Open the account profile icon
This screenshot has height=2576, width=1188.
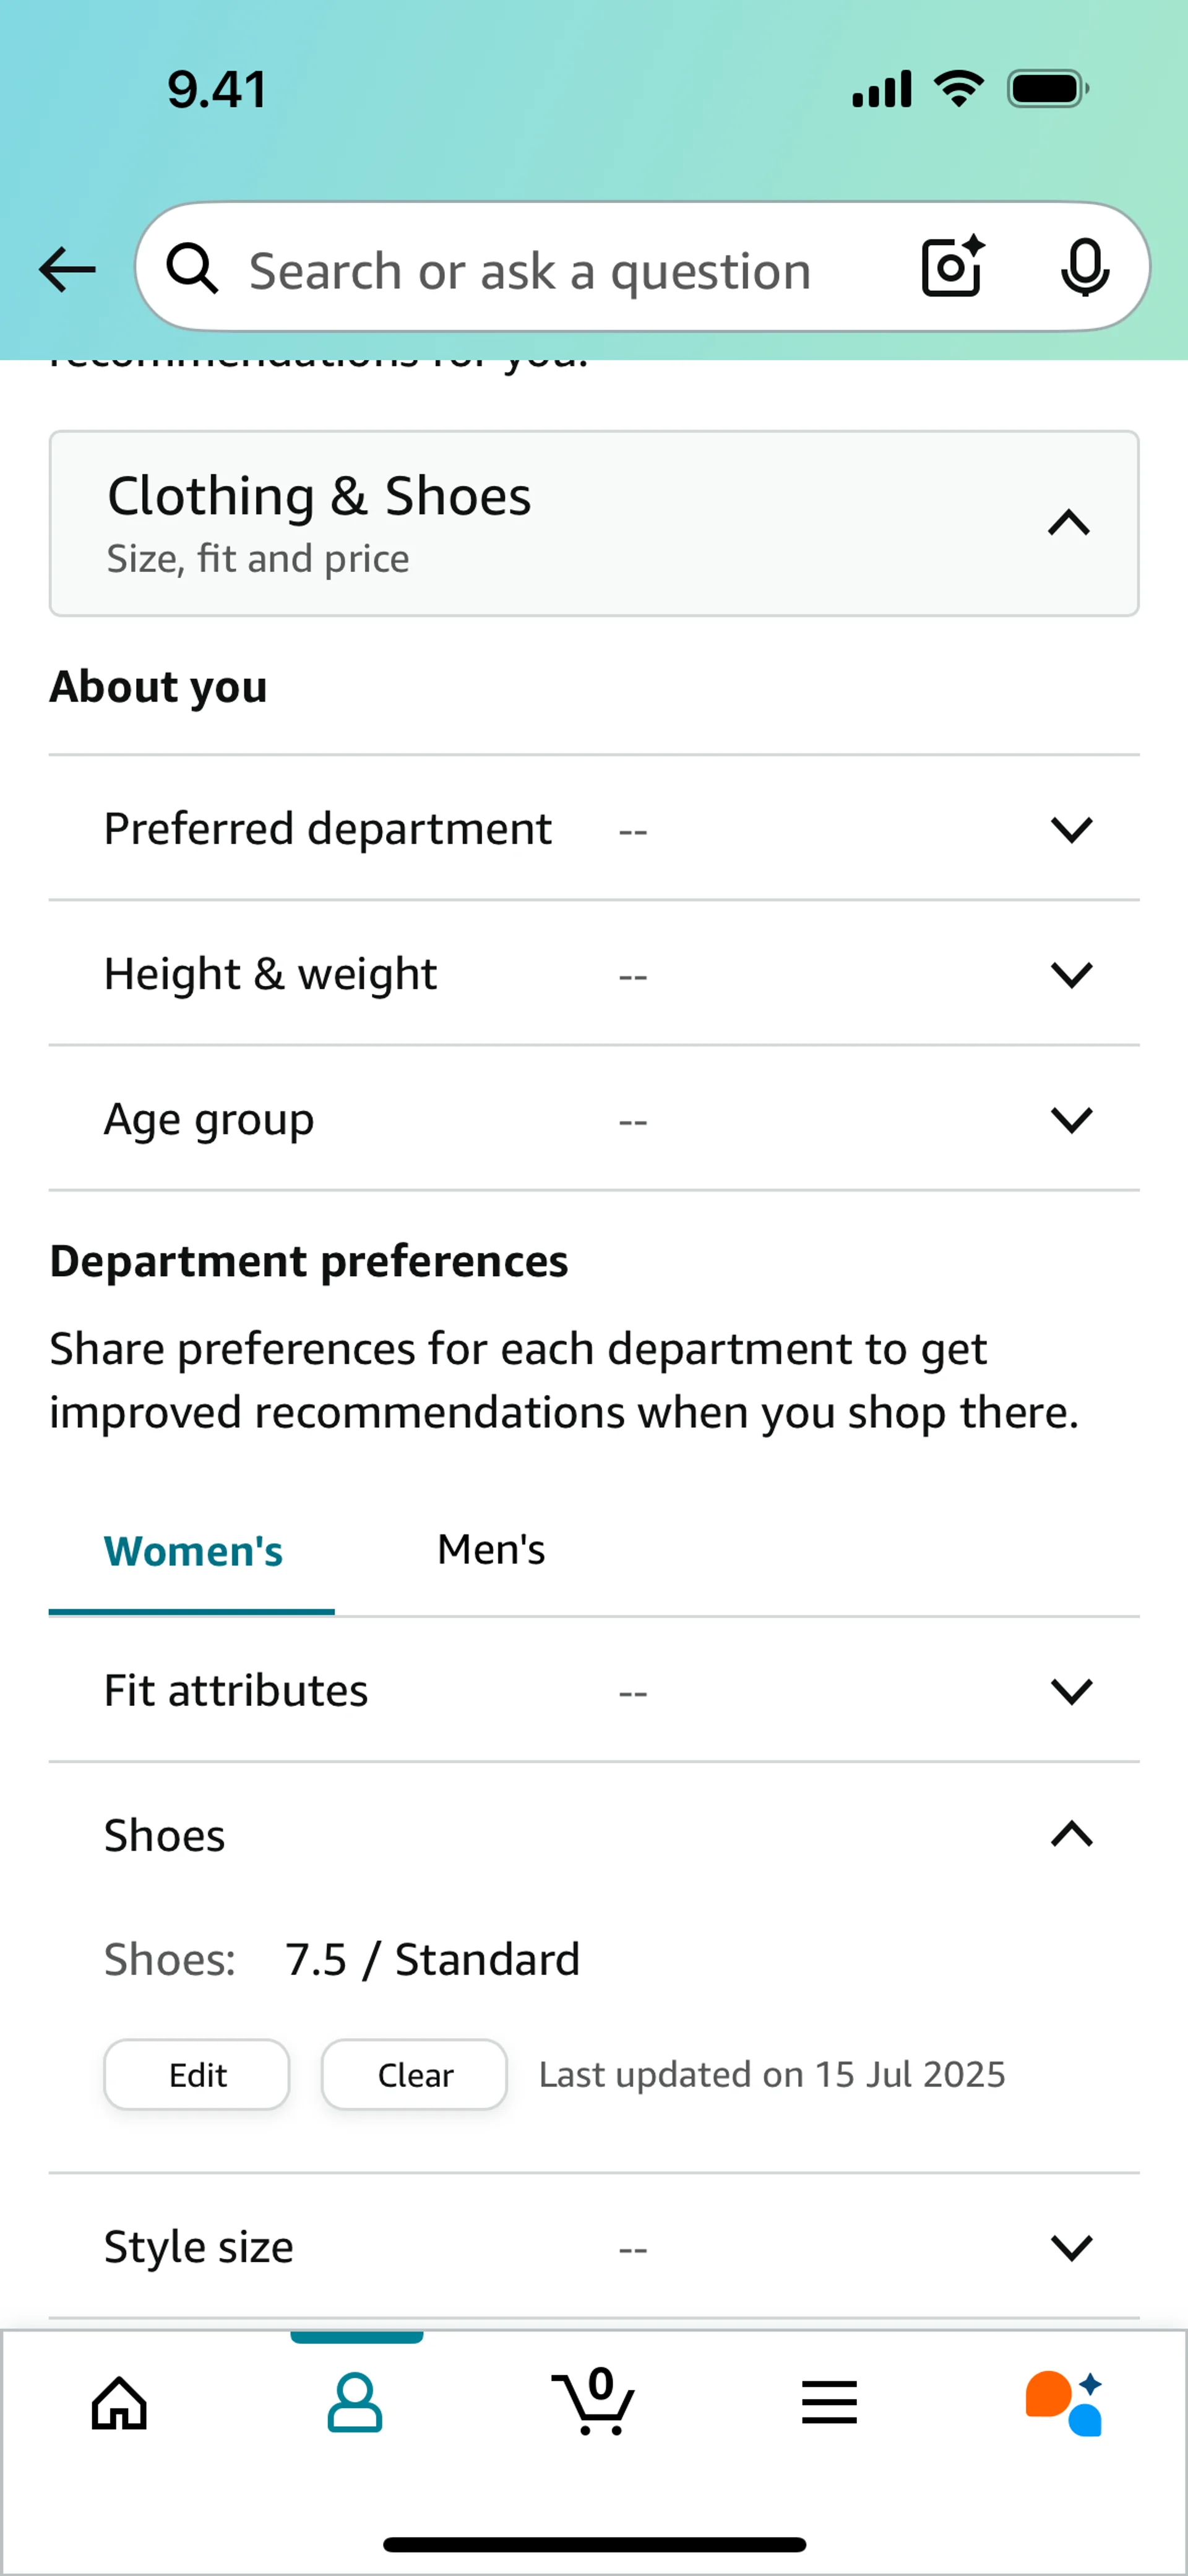click(x=355, y=2403)
